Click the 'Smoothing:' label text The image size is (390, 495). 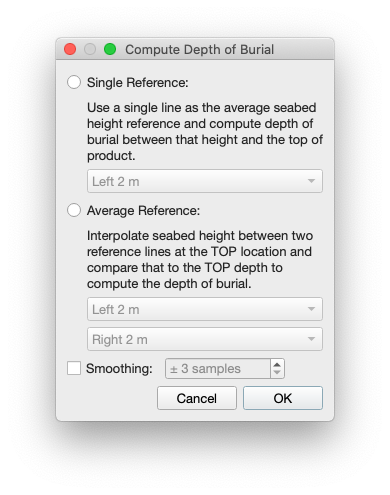(x=119, y=368)
